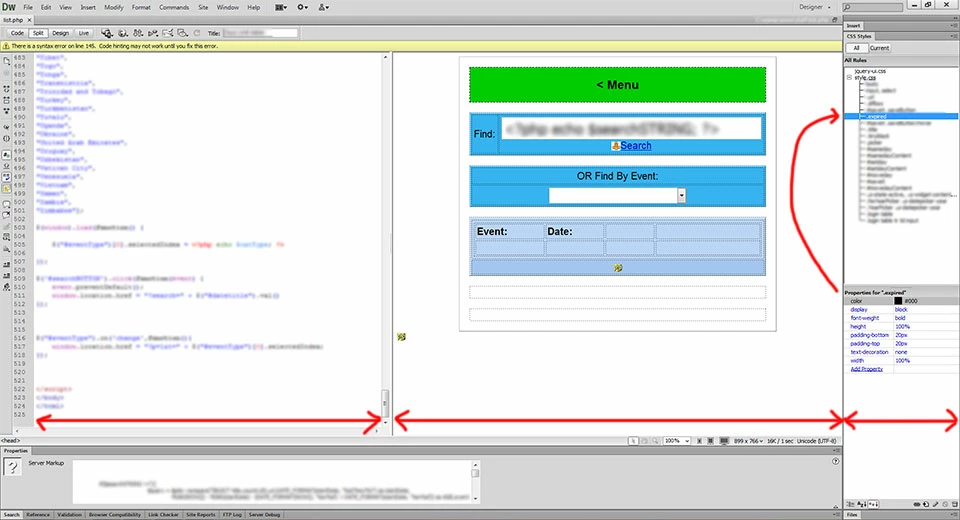Screen dimensions: 960x520
Task: Click the search field in the top bar
Action: (872, 7)
